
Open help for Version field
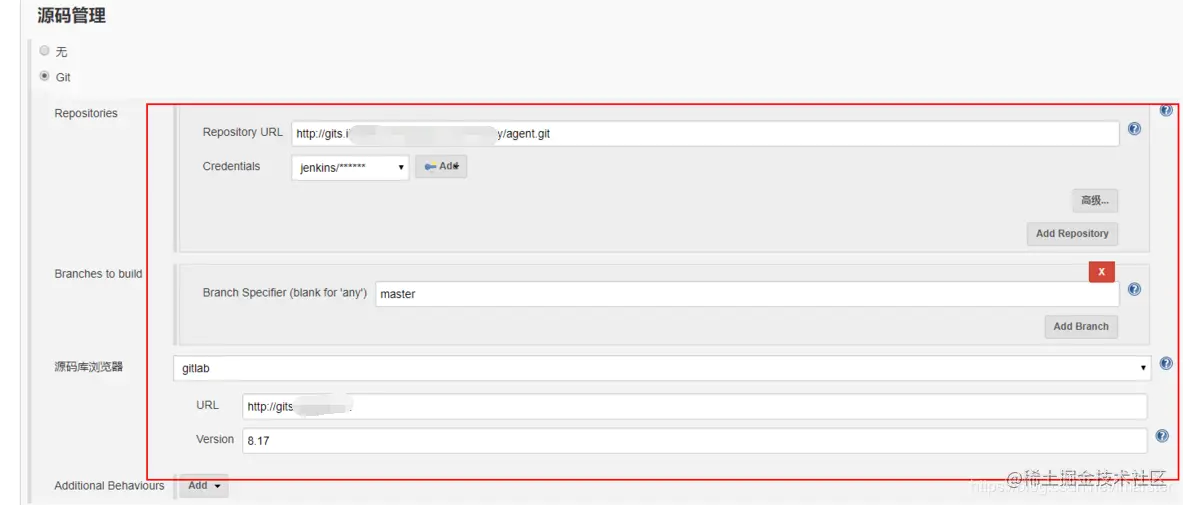tap(1163, 436)
